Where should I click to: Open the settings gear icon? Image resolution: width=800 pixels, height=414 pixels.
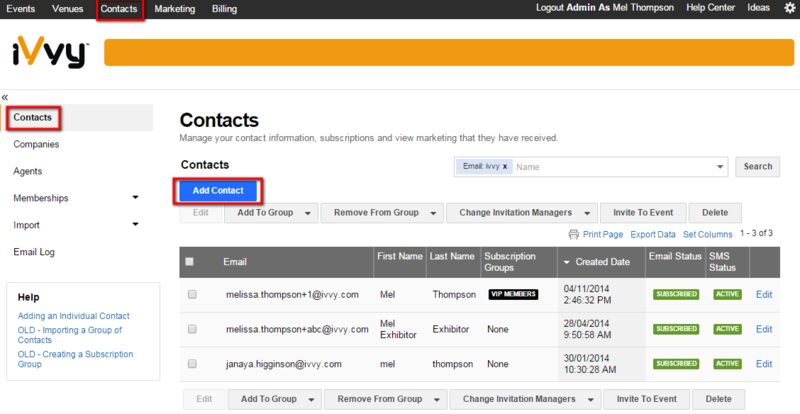point(789,8)
